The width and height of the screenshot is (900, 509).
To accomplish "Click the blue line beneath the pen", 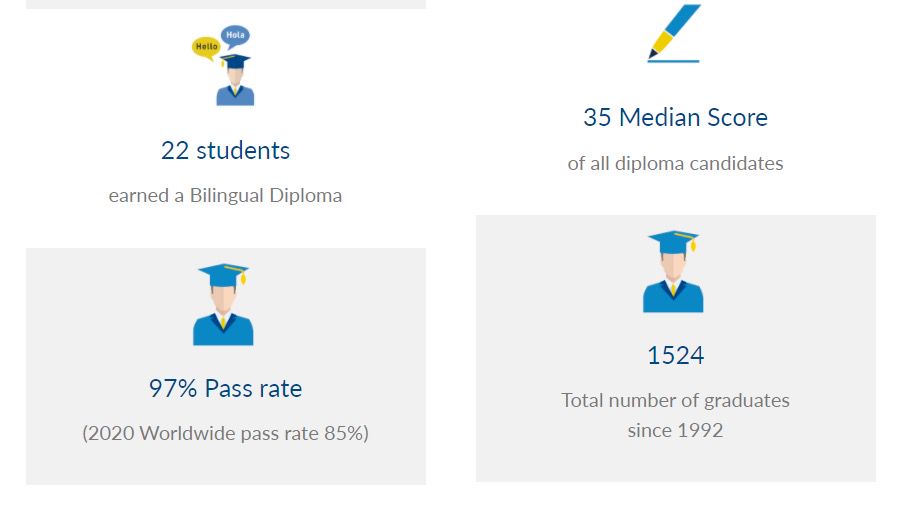I will [673, 62].
